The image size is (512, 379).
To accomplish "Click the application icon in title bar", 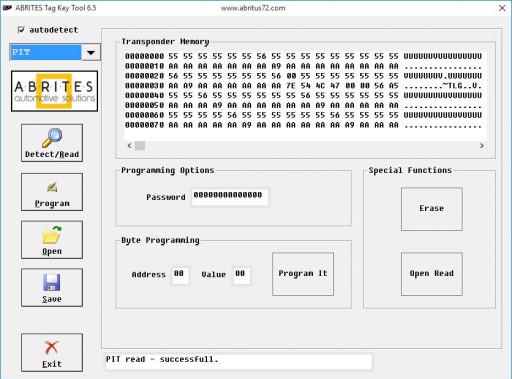I will [7, 8].
